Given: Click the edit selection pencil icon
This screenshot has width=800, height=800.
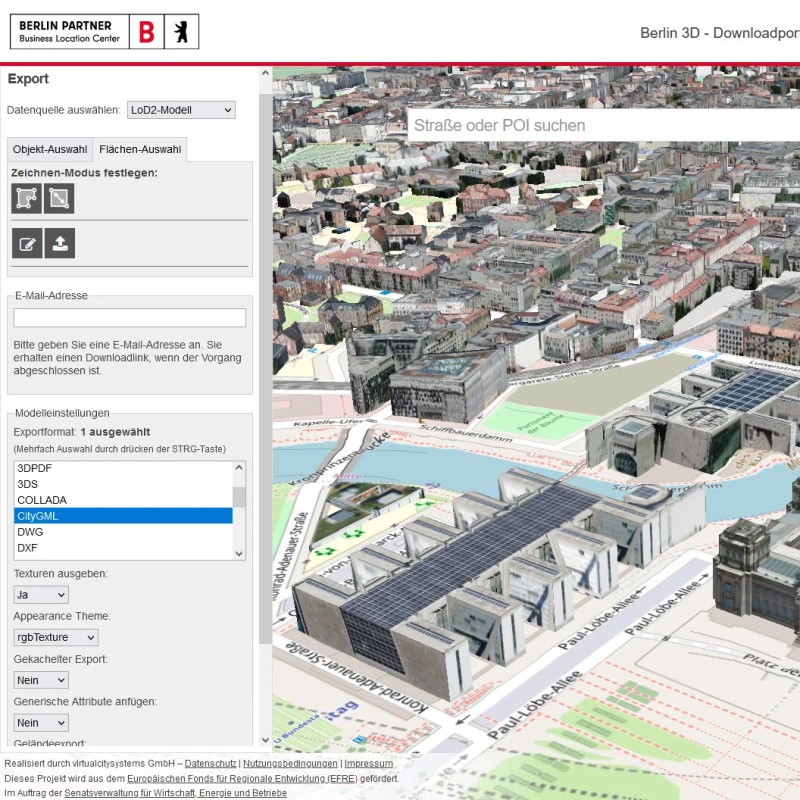Looking at the screenshot, I should pyautogui.click(x=27, y=243).
